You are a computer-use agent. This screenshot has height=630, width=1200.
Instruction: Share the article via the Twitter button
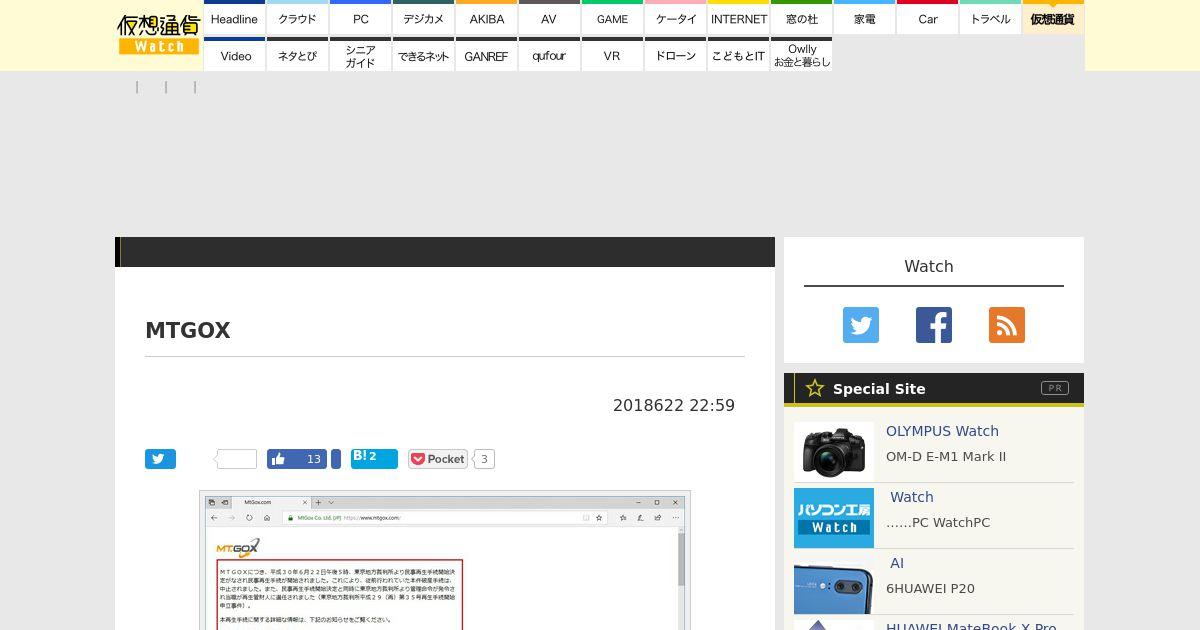[x=160, y=459]
